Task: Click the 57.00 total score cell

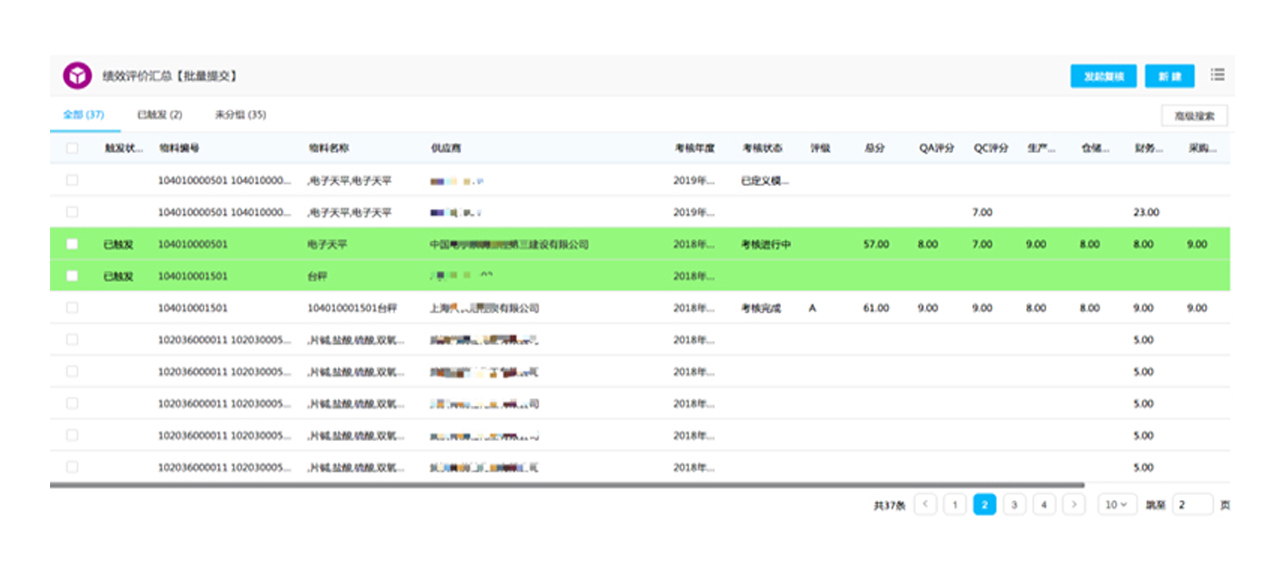Action: [876, 244]
